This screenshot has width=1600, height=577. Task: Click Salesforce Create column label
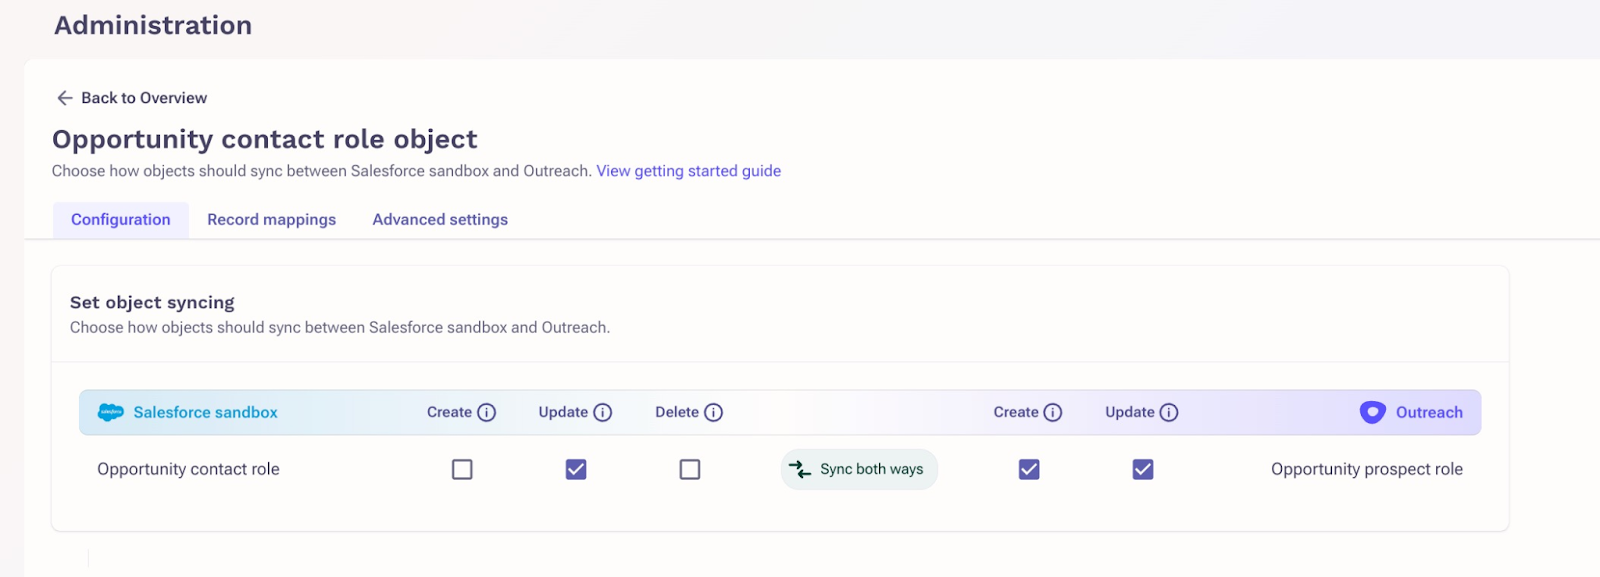pyautogui.click(x=449, y=412)
